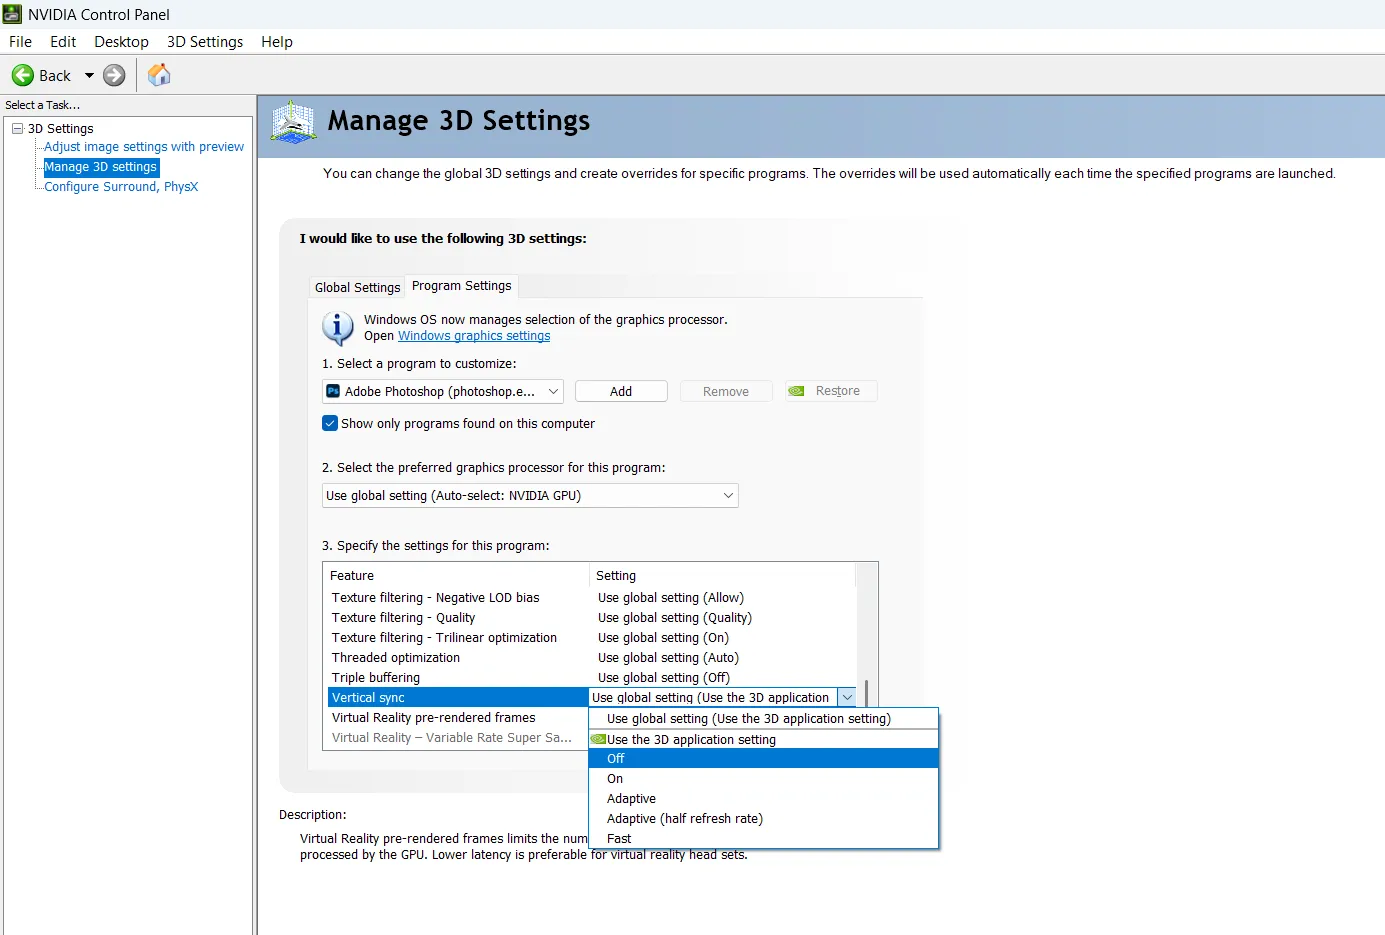Select Adaptive vertical sync option
The image size is (1385, 935).
pyautogui.click(x=764, y=798)
